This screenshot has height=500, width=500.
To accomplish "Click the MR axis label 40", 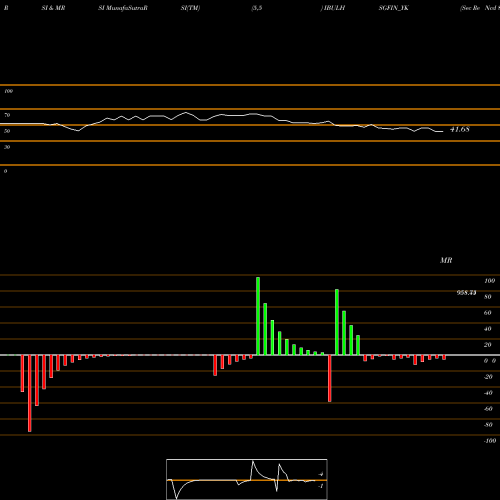I will [488, 329].
